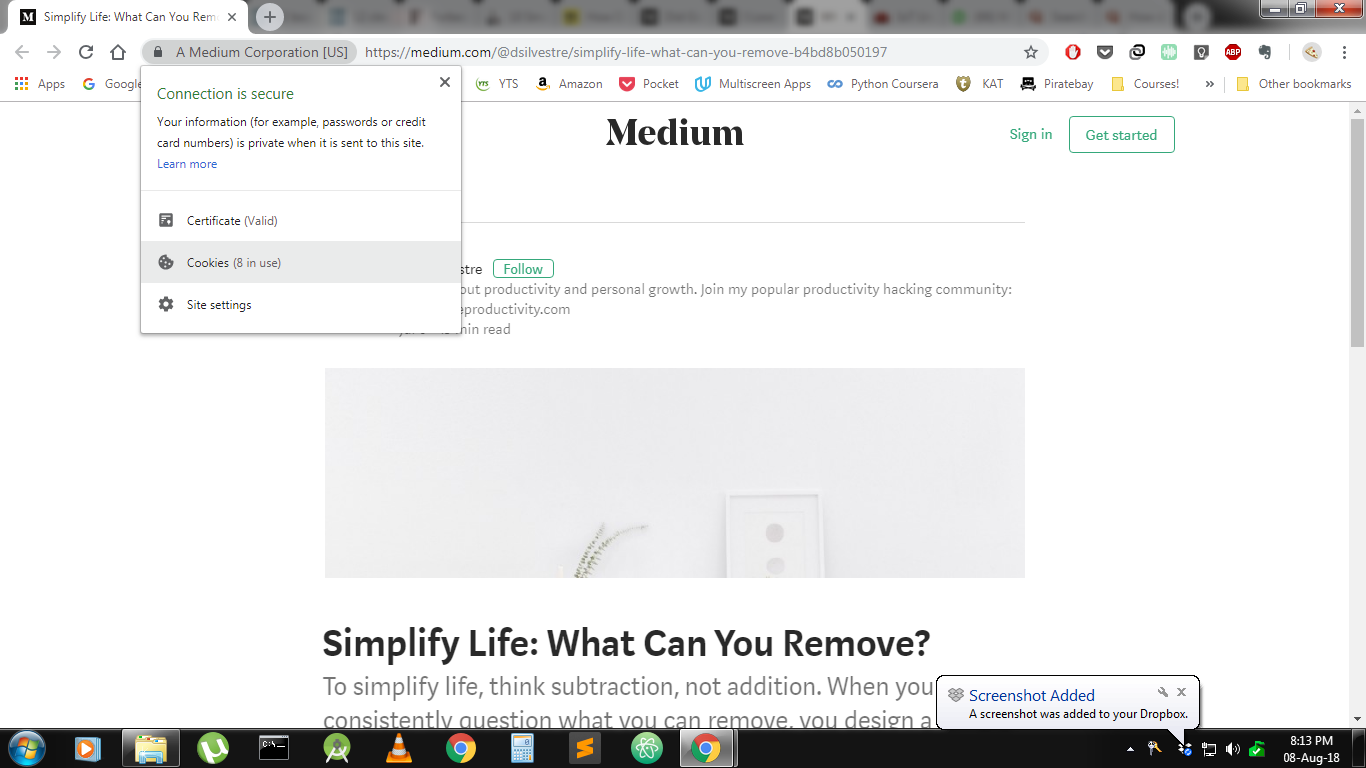
Task: Click the Dropbox system tray icon
Action: pyautogui.click(x=1184, y=749)
